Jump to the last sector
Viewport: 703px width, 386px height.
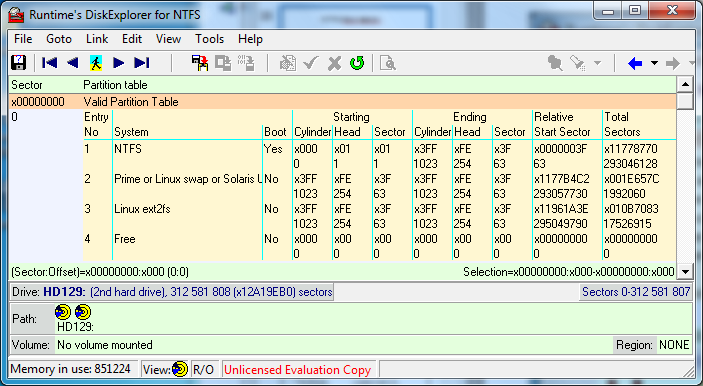pyautogui.click(x=142, y=63)
